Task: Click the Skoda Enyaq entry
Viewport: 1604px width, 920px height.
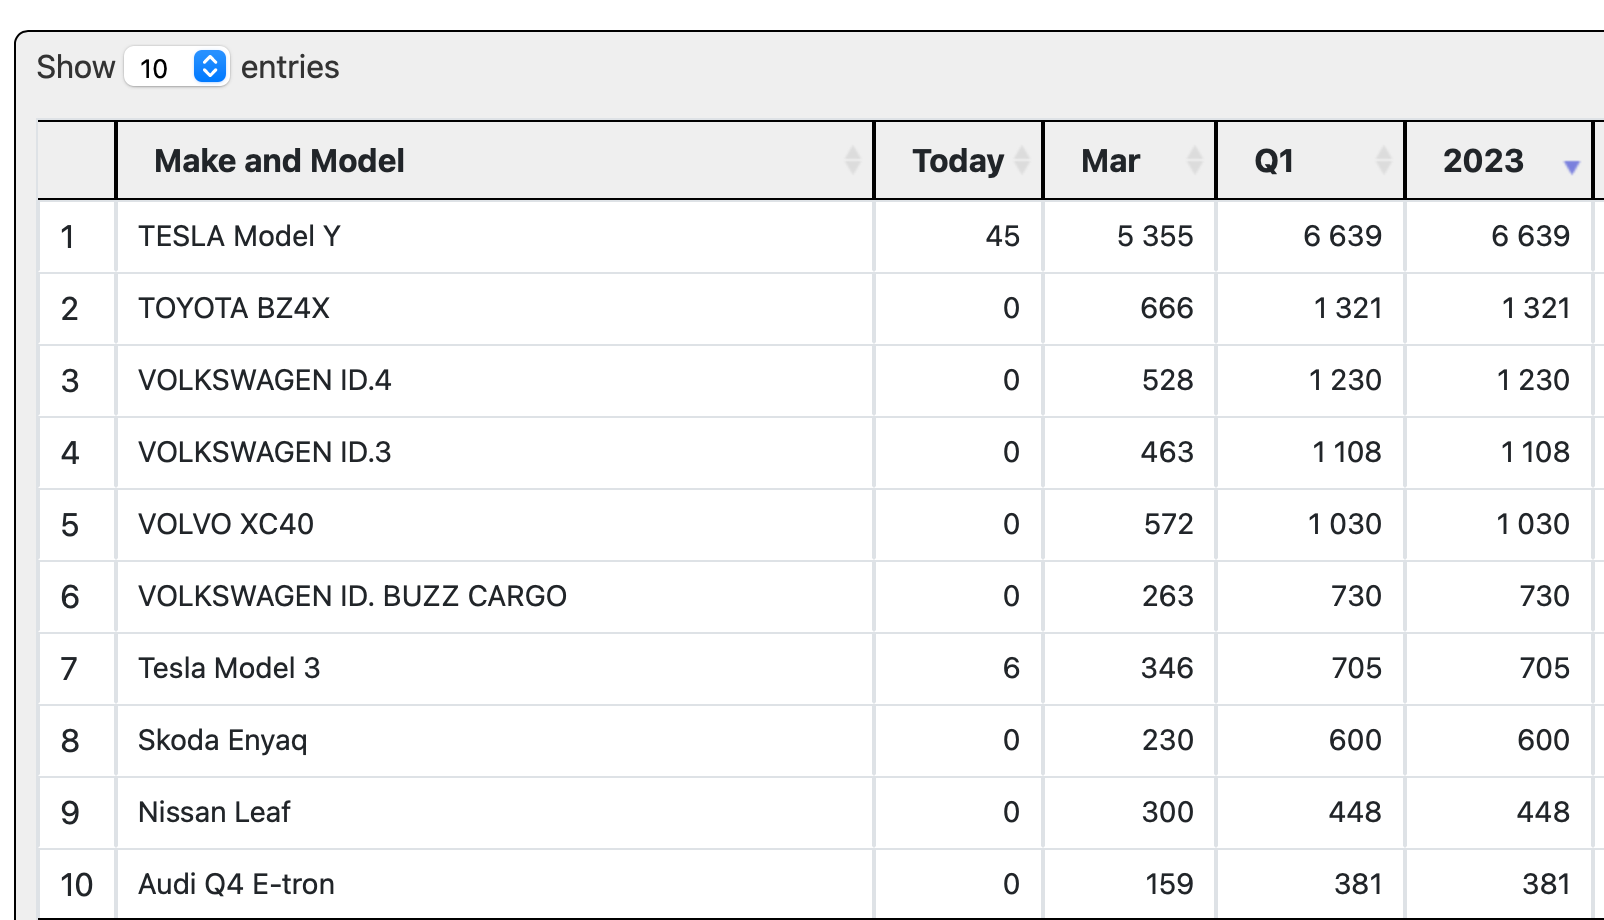Action: coord(223,741)
